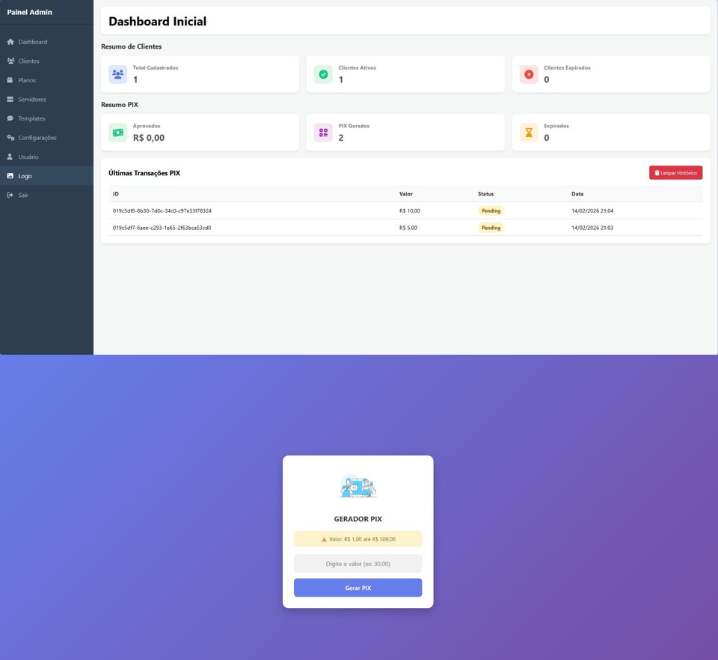Click the Total Cadastrados users icon
Image resolution: width=718 pixels, height=660 pixels.
pyautogui.click(x=118, y=74)
